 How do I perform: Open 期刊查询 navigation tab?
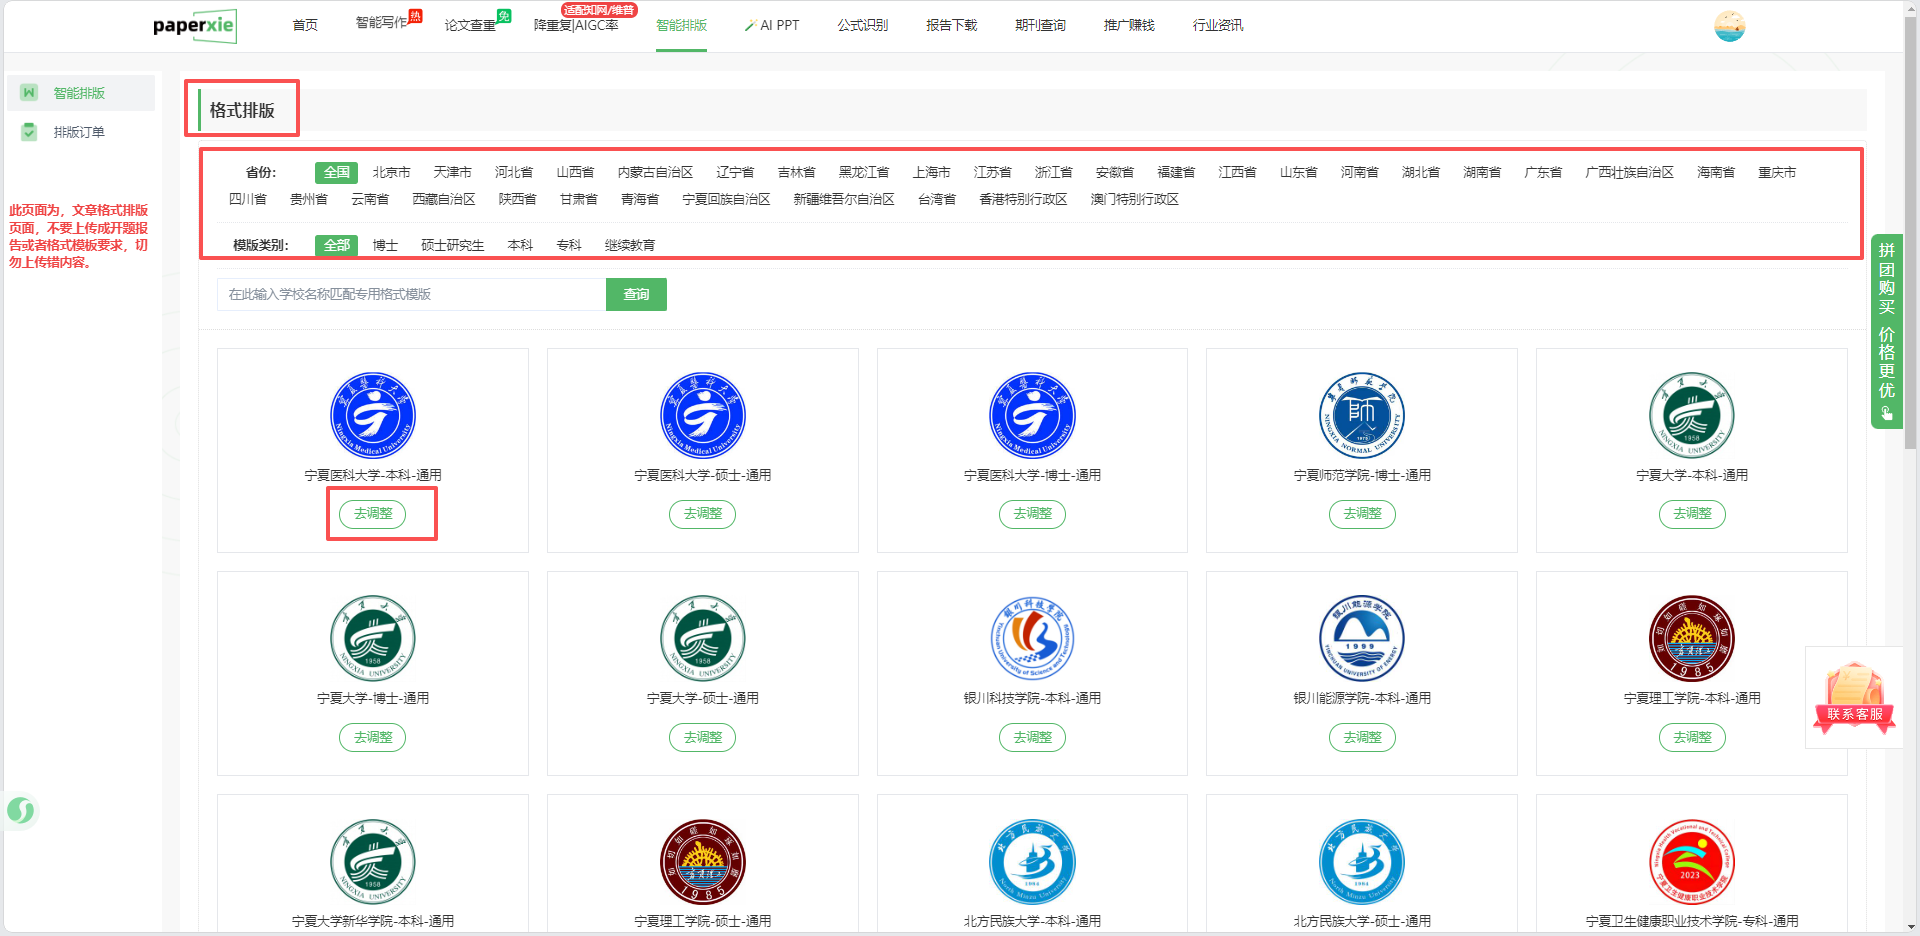pyautogui.click(x=1040, y=25)
